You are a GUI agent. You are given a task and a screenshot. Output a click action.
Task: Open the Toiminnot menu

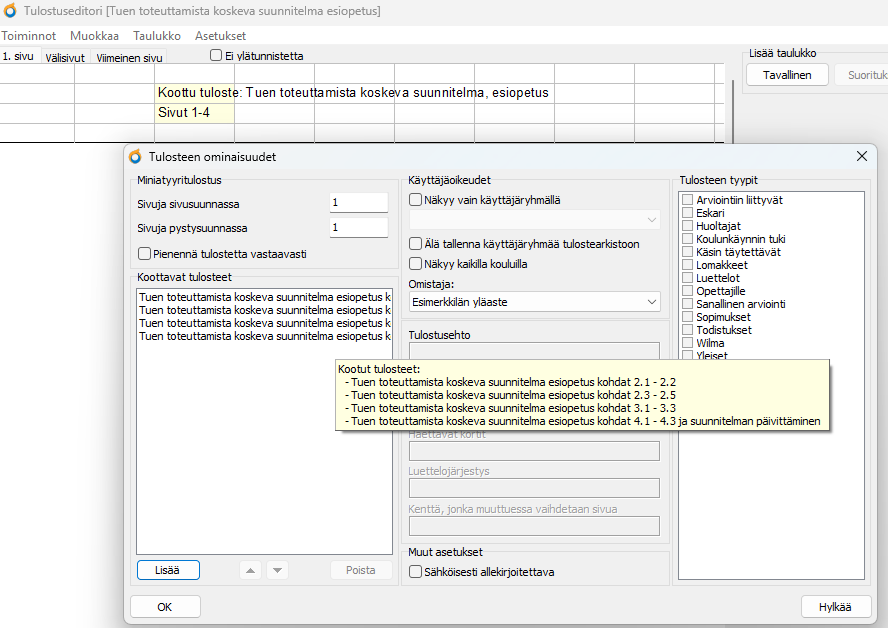point(28,35)
